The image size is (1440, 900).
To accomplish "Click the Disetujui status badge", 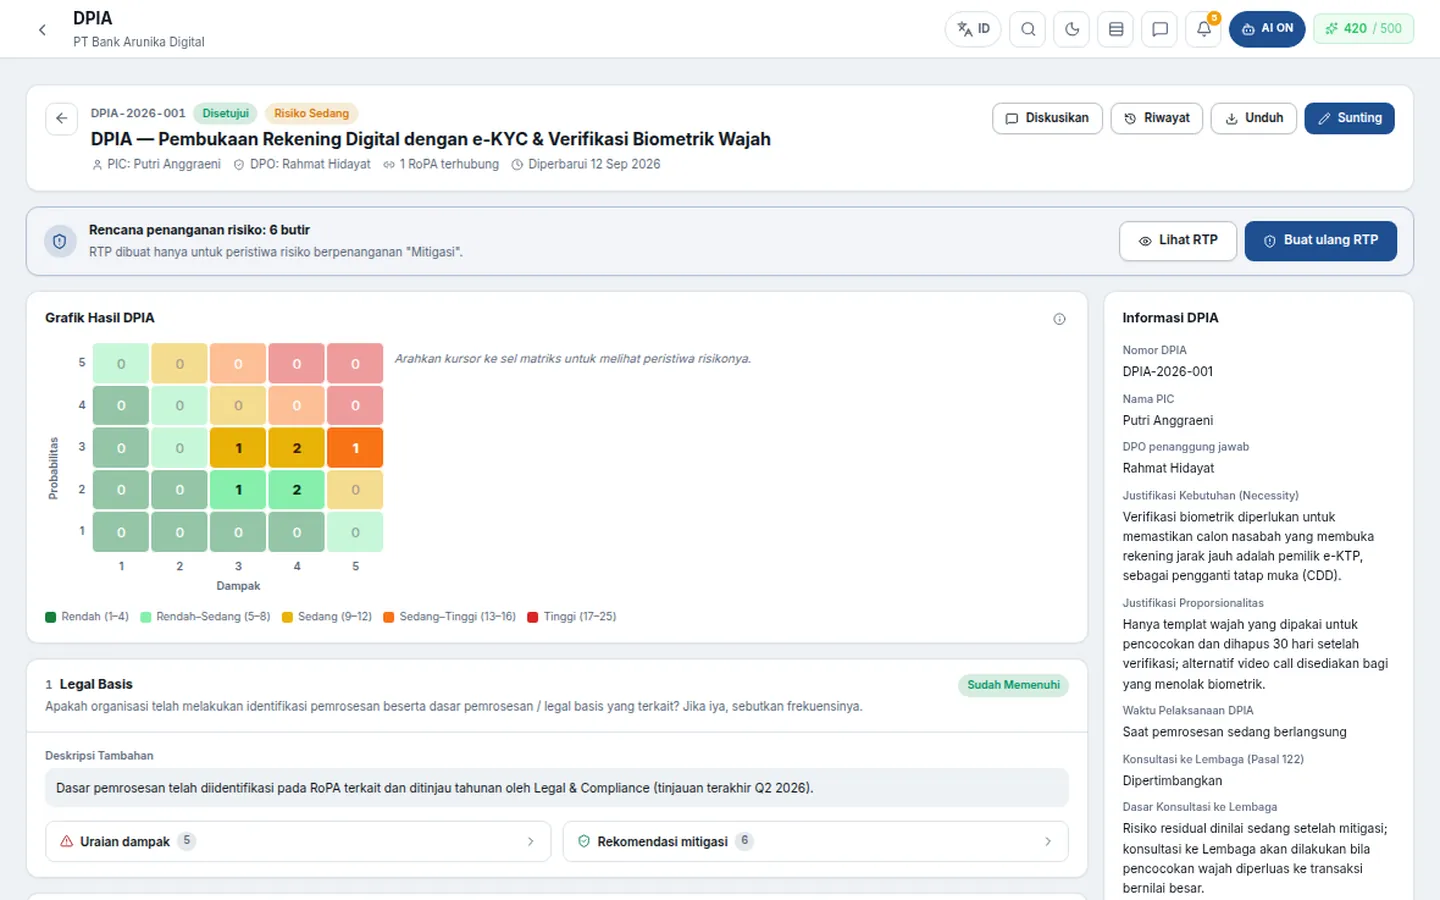I will [225, 114].
